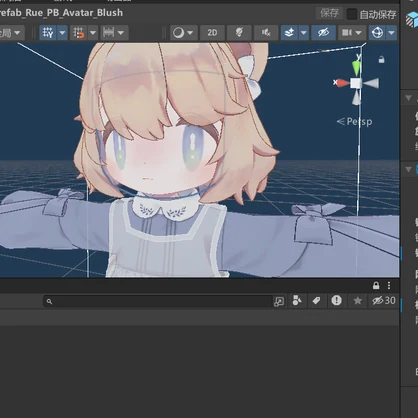Toggle scene effects (skybox/fog) icon
This screenshot has height=418, width=418.
pyautogui.click(x=289, y=33)
